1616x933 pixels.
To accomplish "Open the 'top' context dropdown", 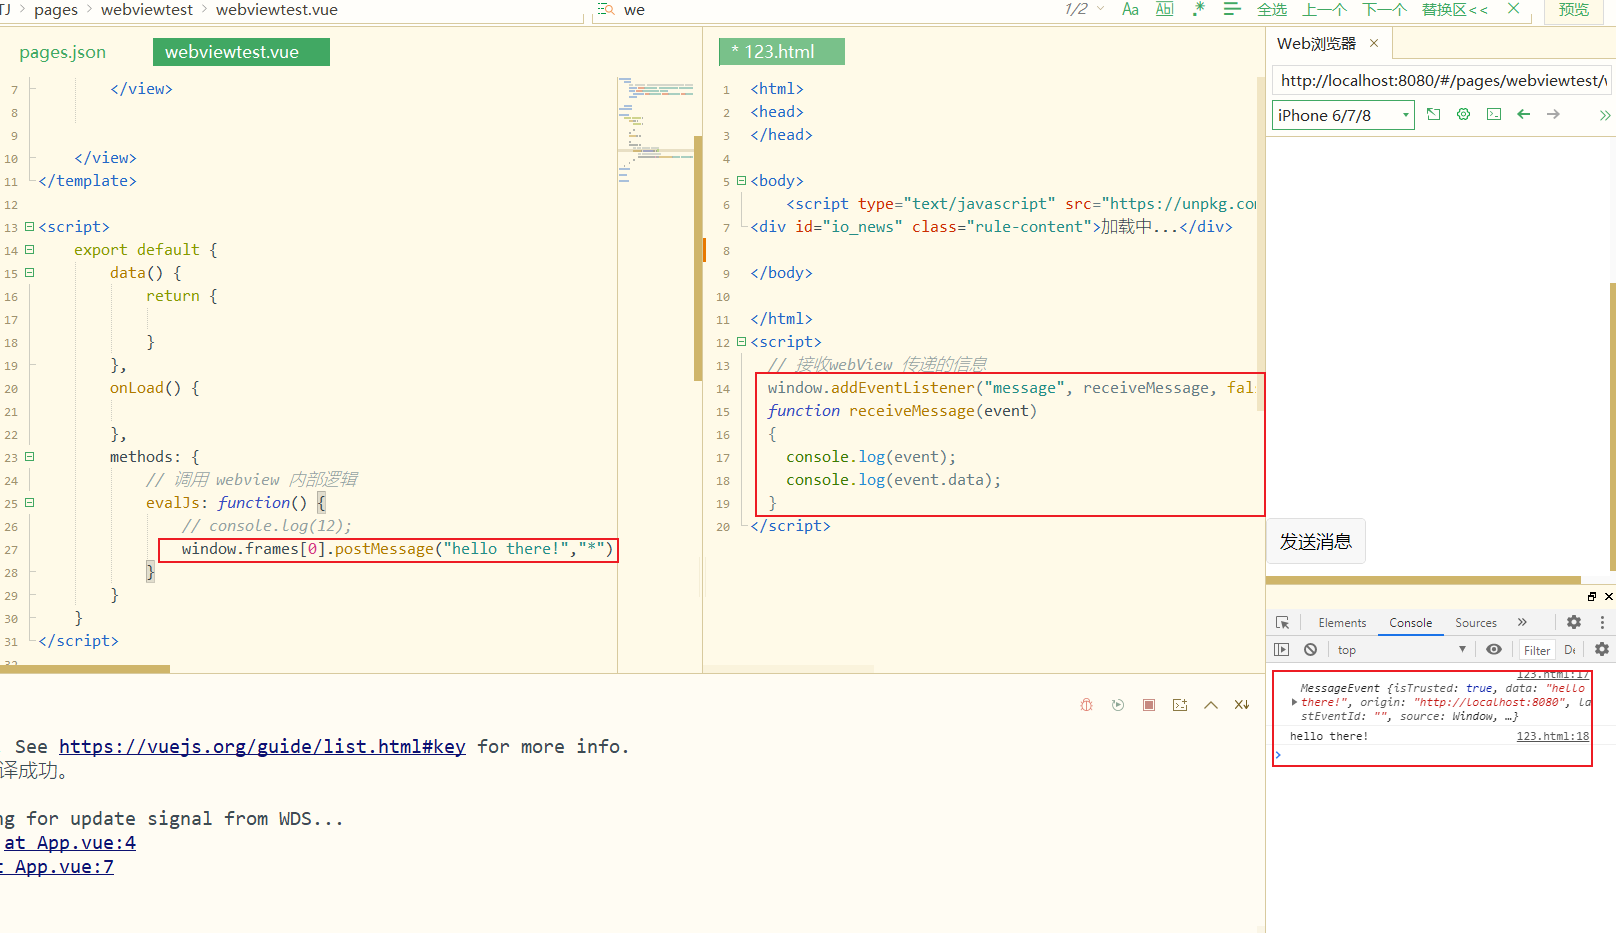I will pos(1401,650).
